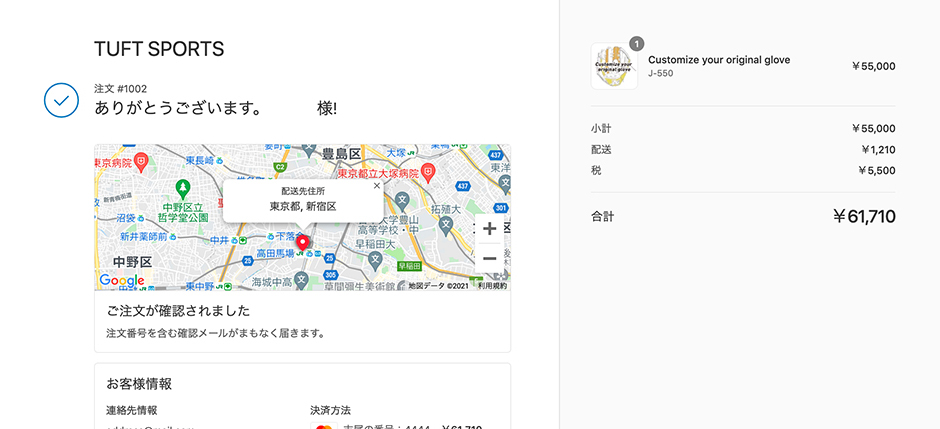This screenshot has width=940, height=429.
Task: Close the shipping address map popup
Action: click(x=376, y=186)
